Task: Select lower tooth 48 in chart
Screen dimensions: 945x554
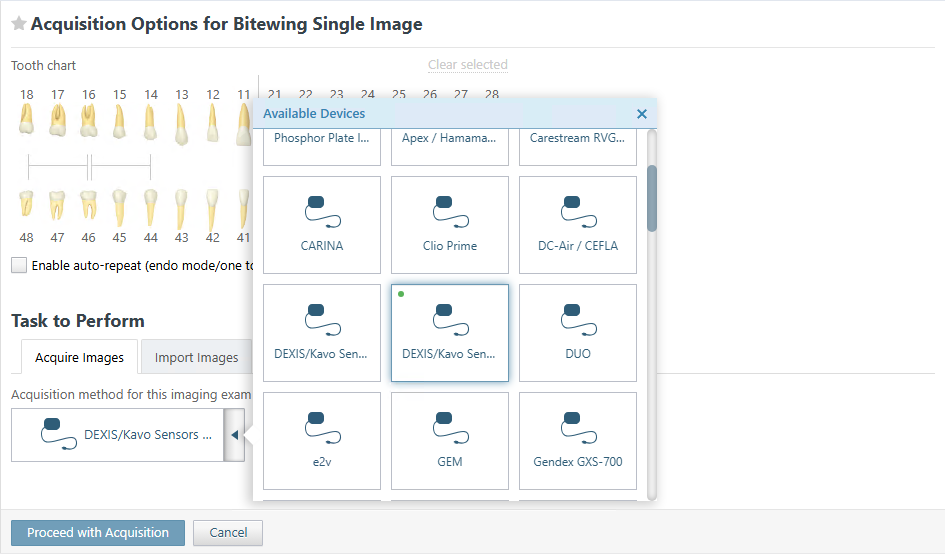Action: [x=26, y=204]
